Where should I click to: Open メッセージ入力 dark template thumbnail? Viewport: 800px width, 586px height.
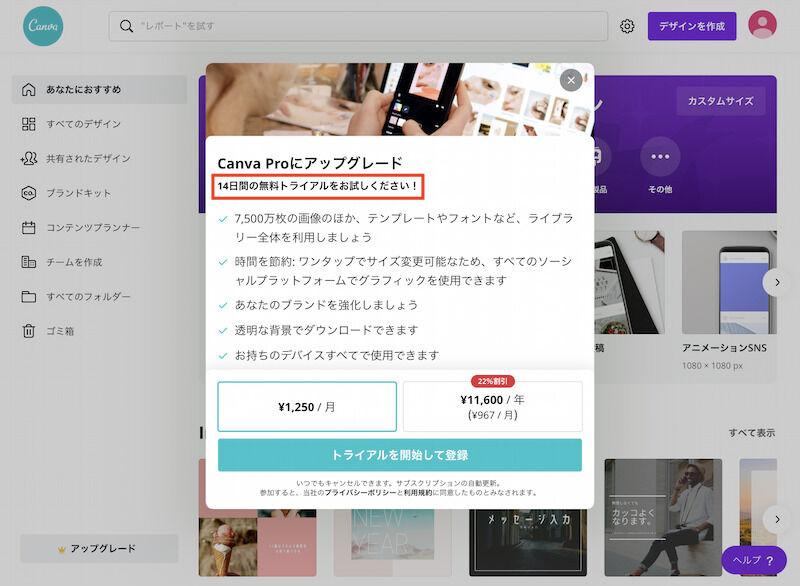[x=528, y=543]
